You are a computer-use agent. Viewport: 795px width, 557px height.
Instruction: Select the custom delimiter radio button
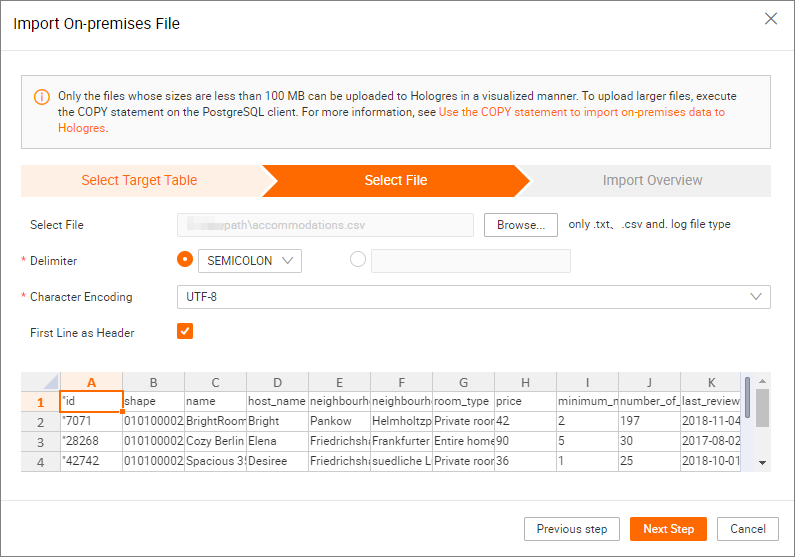click(x=358, y=260)
